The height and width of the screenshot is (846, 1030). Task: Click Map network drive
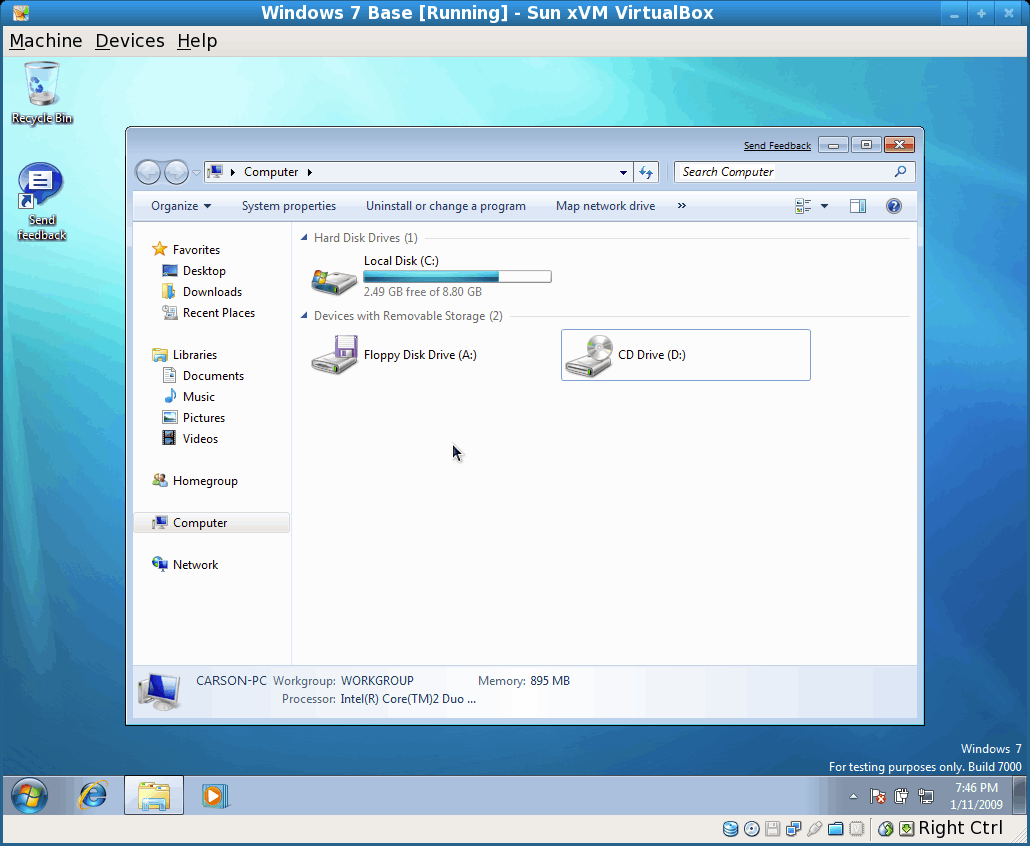(605, 206)
